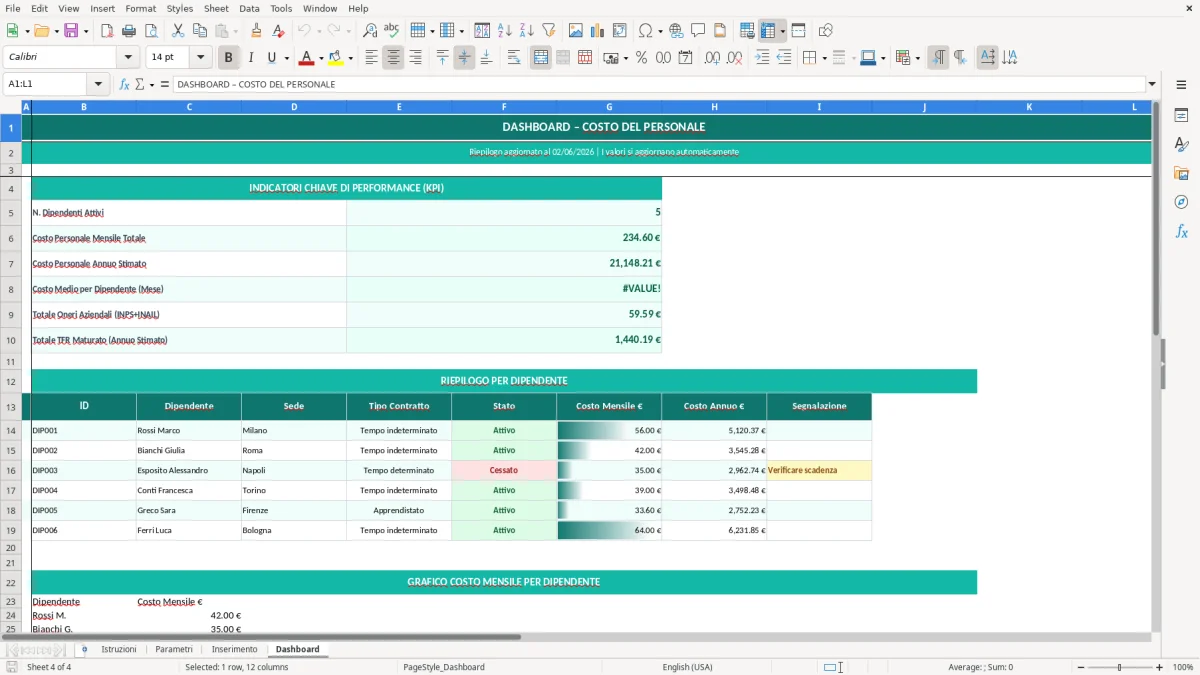Screen dimensions: 1200x675
Task: Click the Print icon
Action: 130,31
